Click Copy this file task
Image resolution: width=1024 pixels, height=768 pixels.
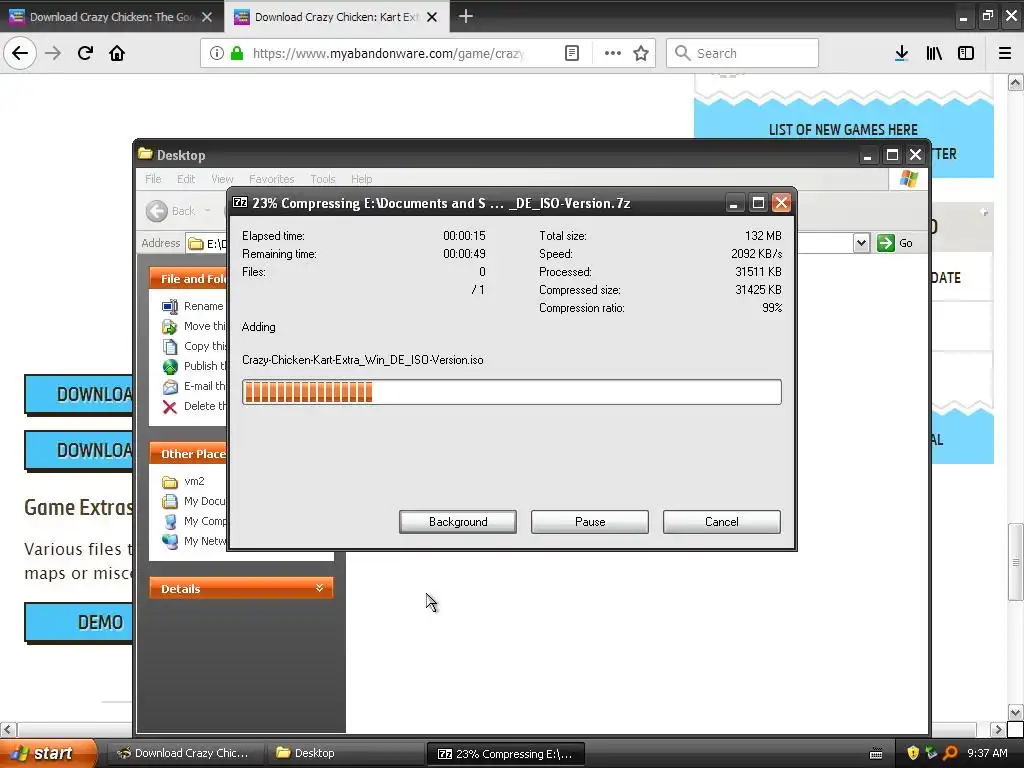(194, 346)
